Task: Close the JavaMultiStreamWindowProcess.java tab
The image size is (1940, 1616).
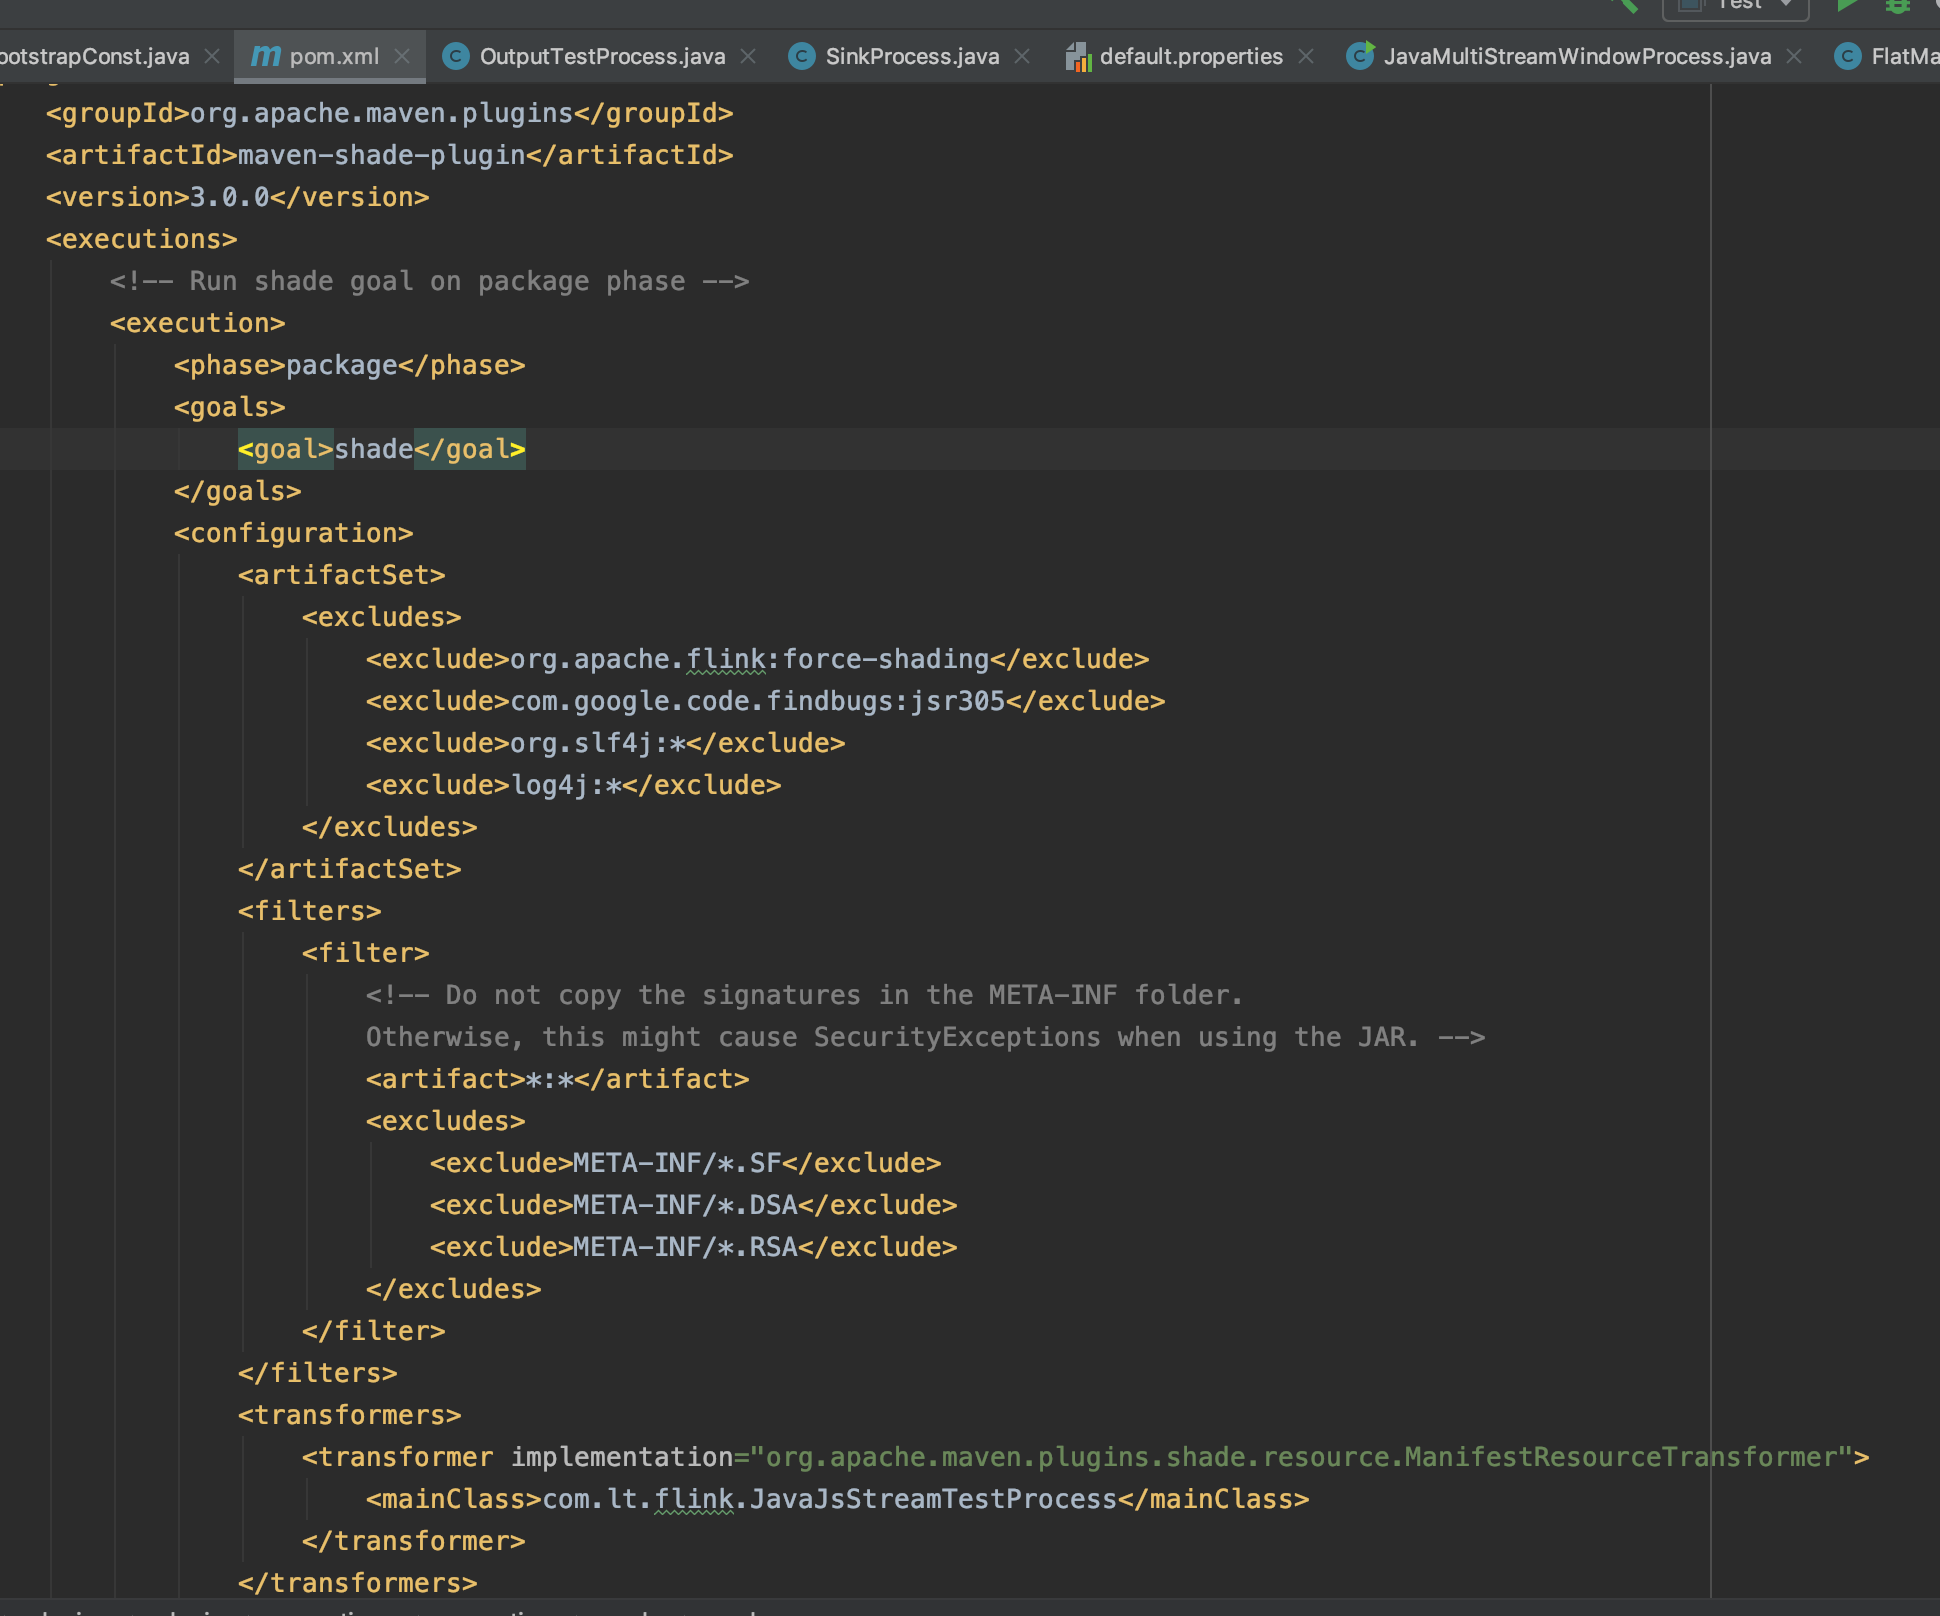Action: point(1794,56)
